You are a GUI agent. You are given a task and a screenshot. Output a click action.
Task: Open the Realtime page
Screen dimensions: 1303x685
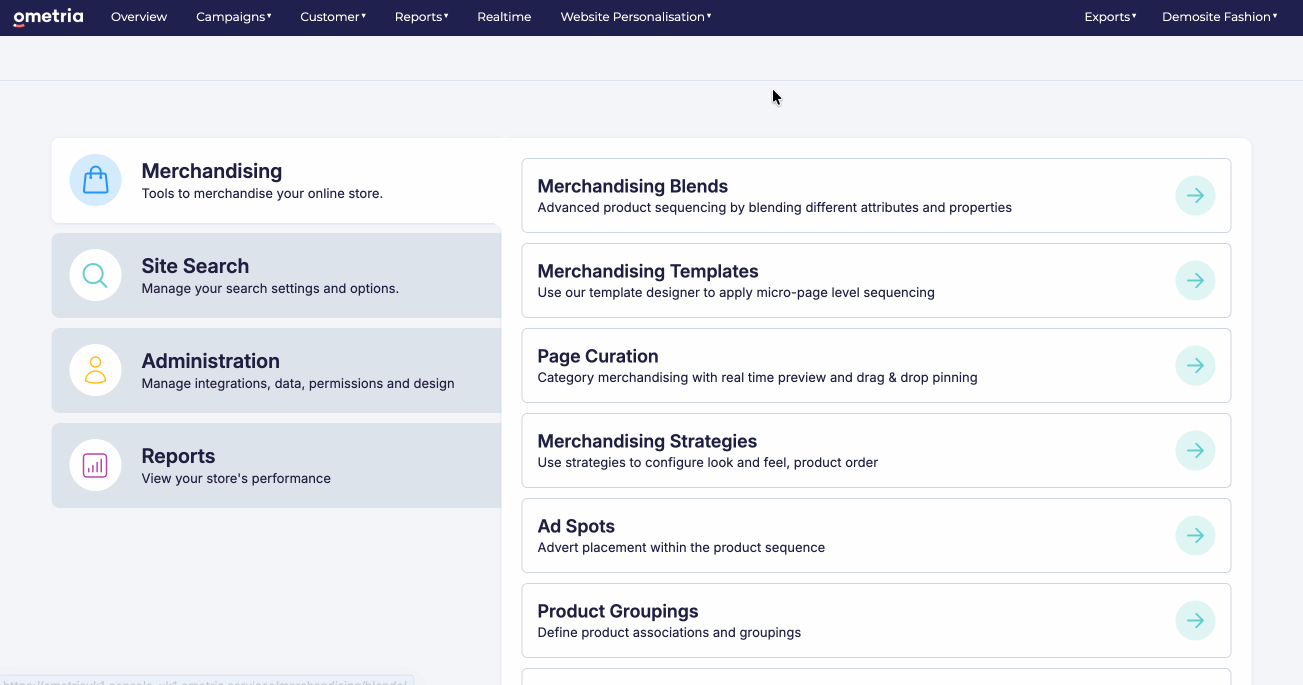click(x=504, y=17)
